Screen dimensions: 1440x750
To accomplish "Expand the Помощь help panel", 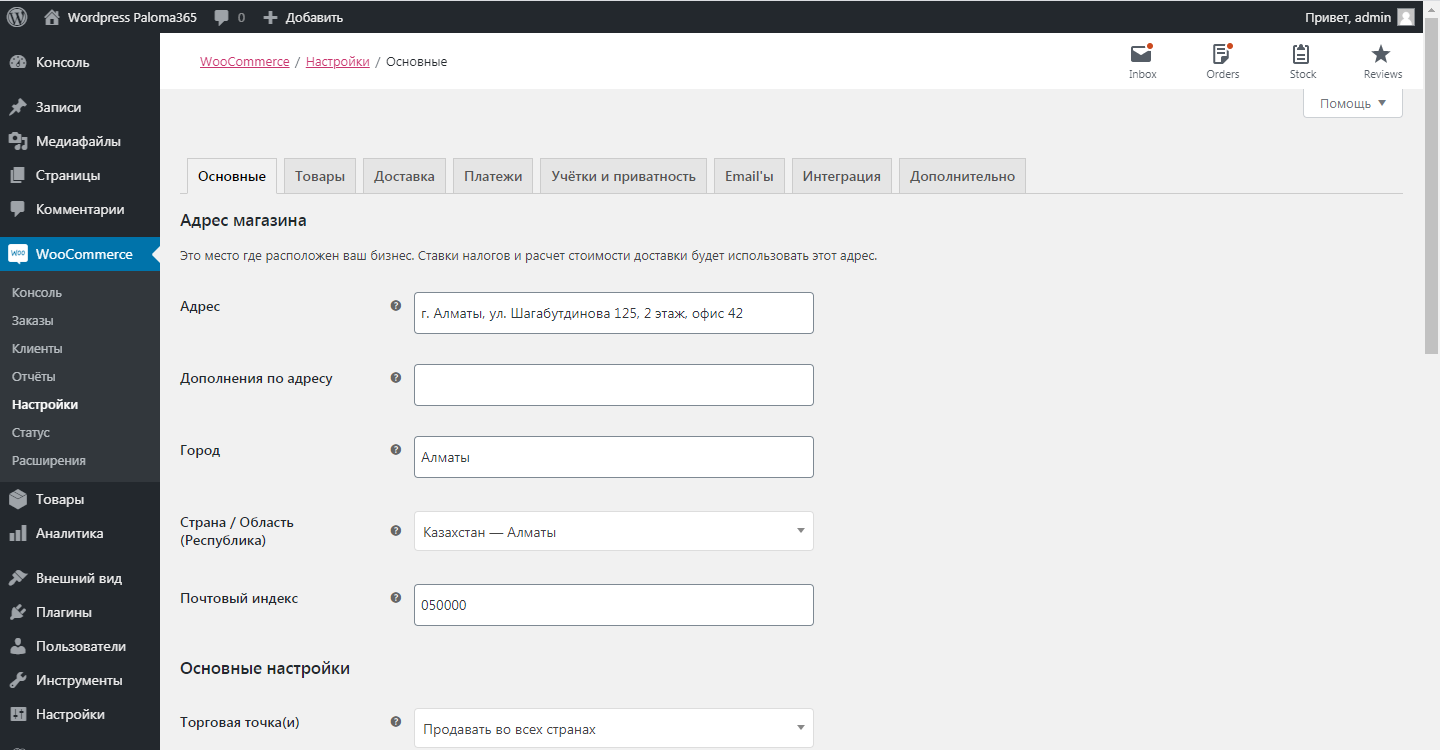I will pos(1352,103).
